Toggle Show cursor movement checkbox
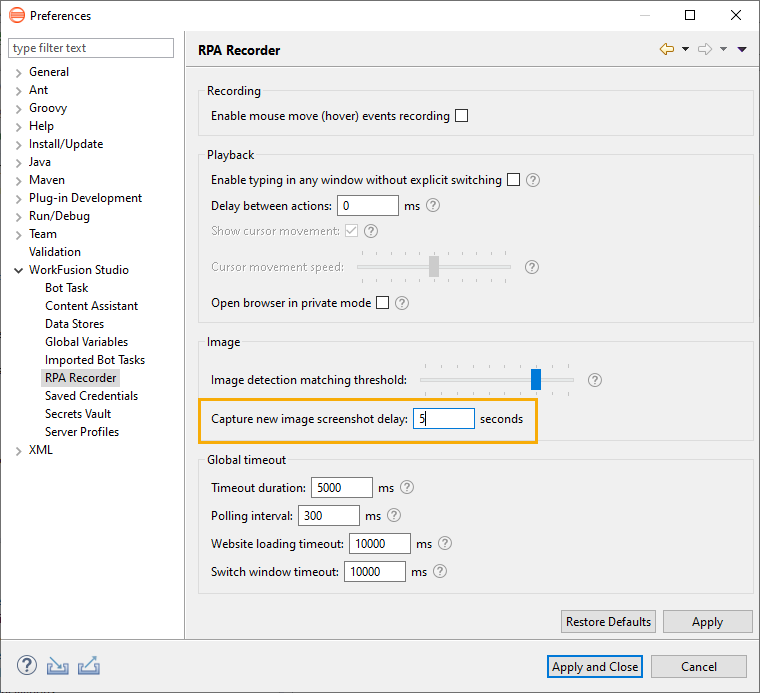Viewport: 760px width, 693px height. [351, 231]
